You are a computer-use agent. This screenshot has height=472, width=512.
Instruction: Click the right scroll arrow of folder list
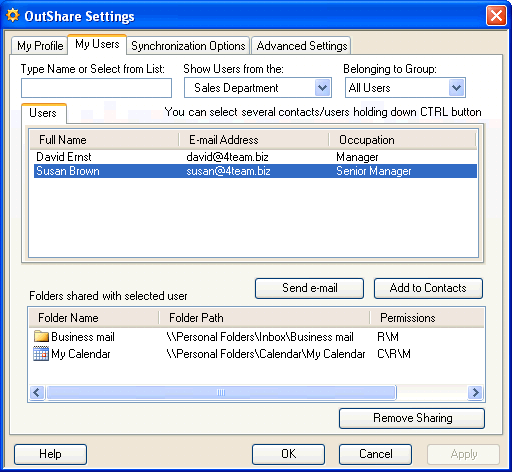475,392
